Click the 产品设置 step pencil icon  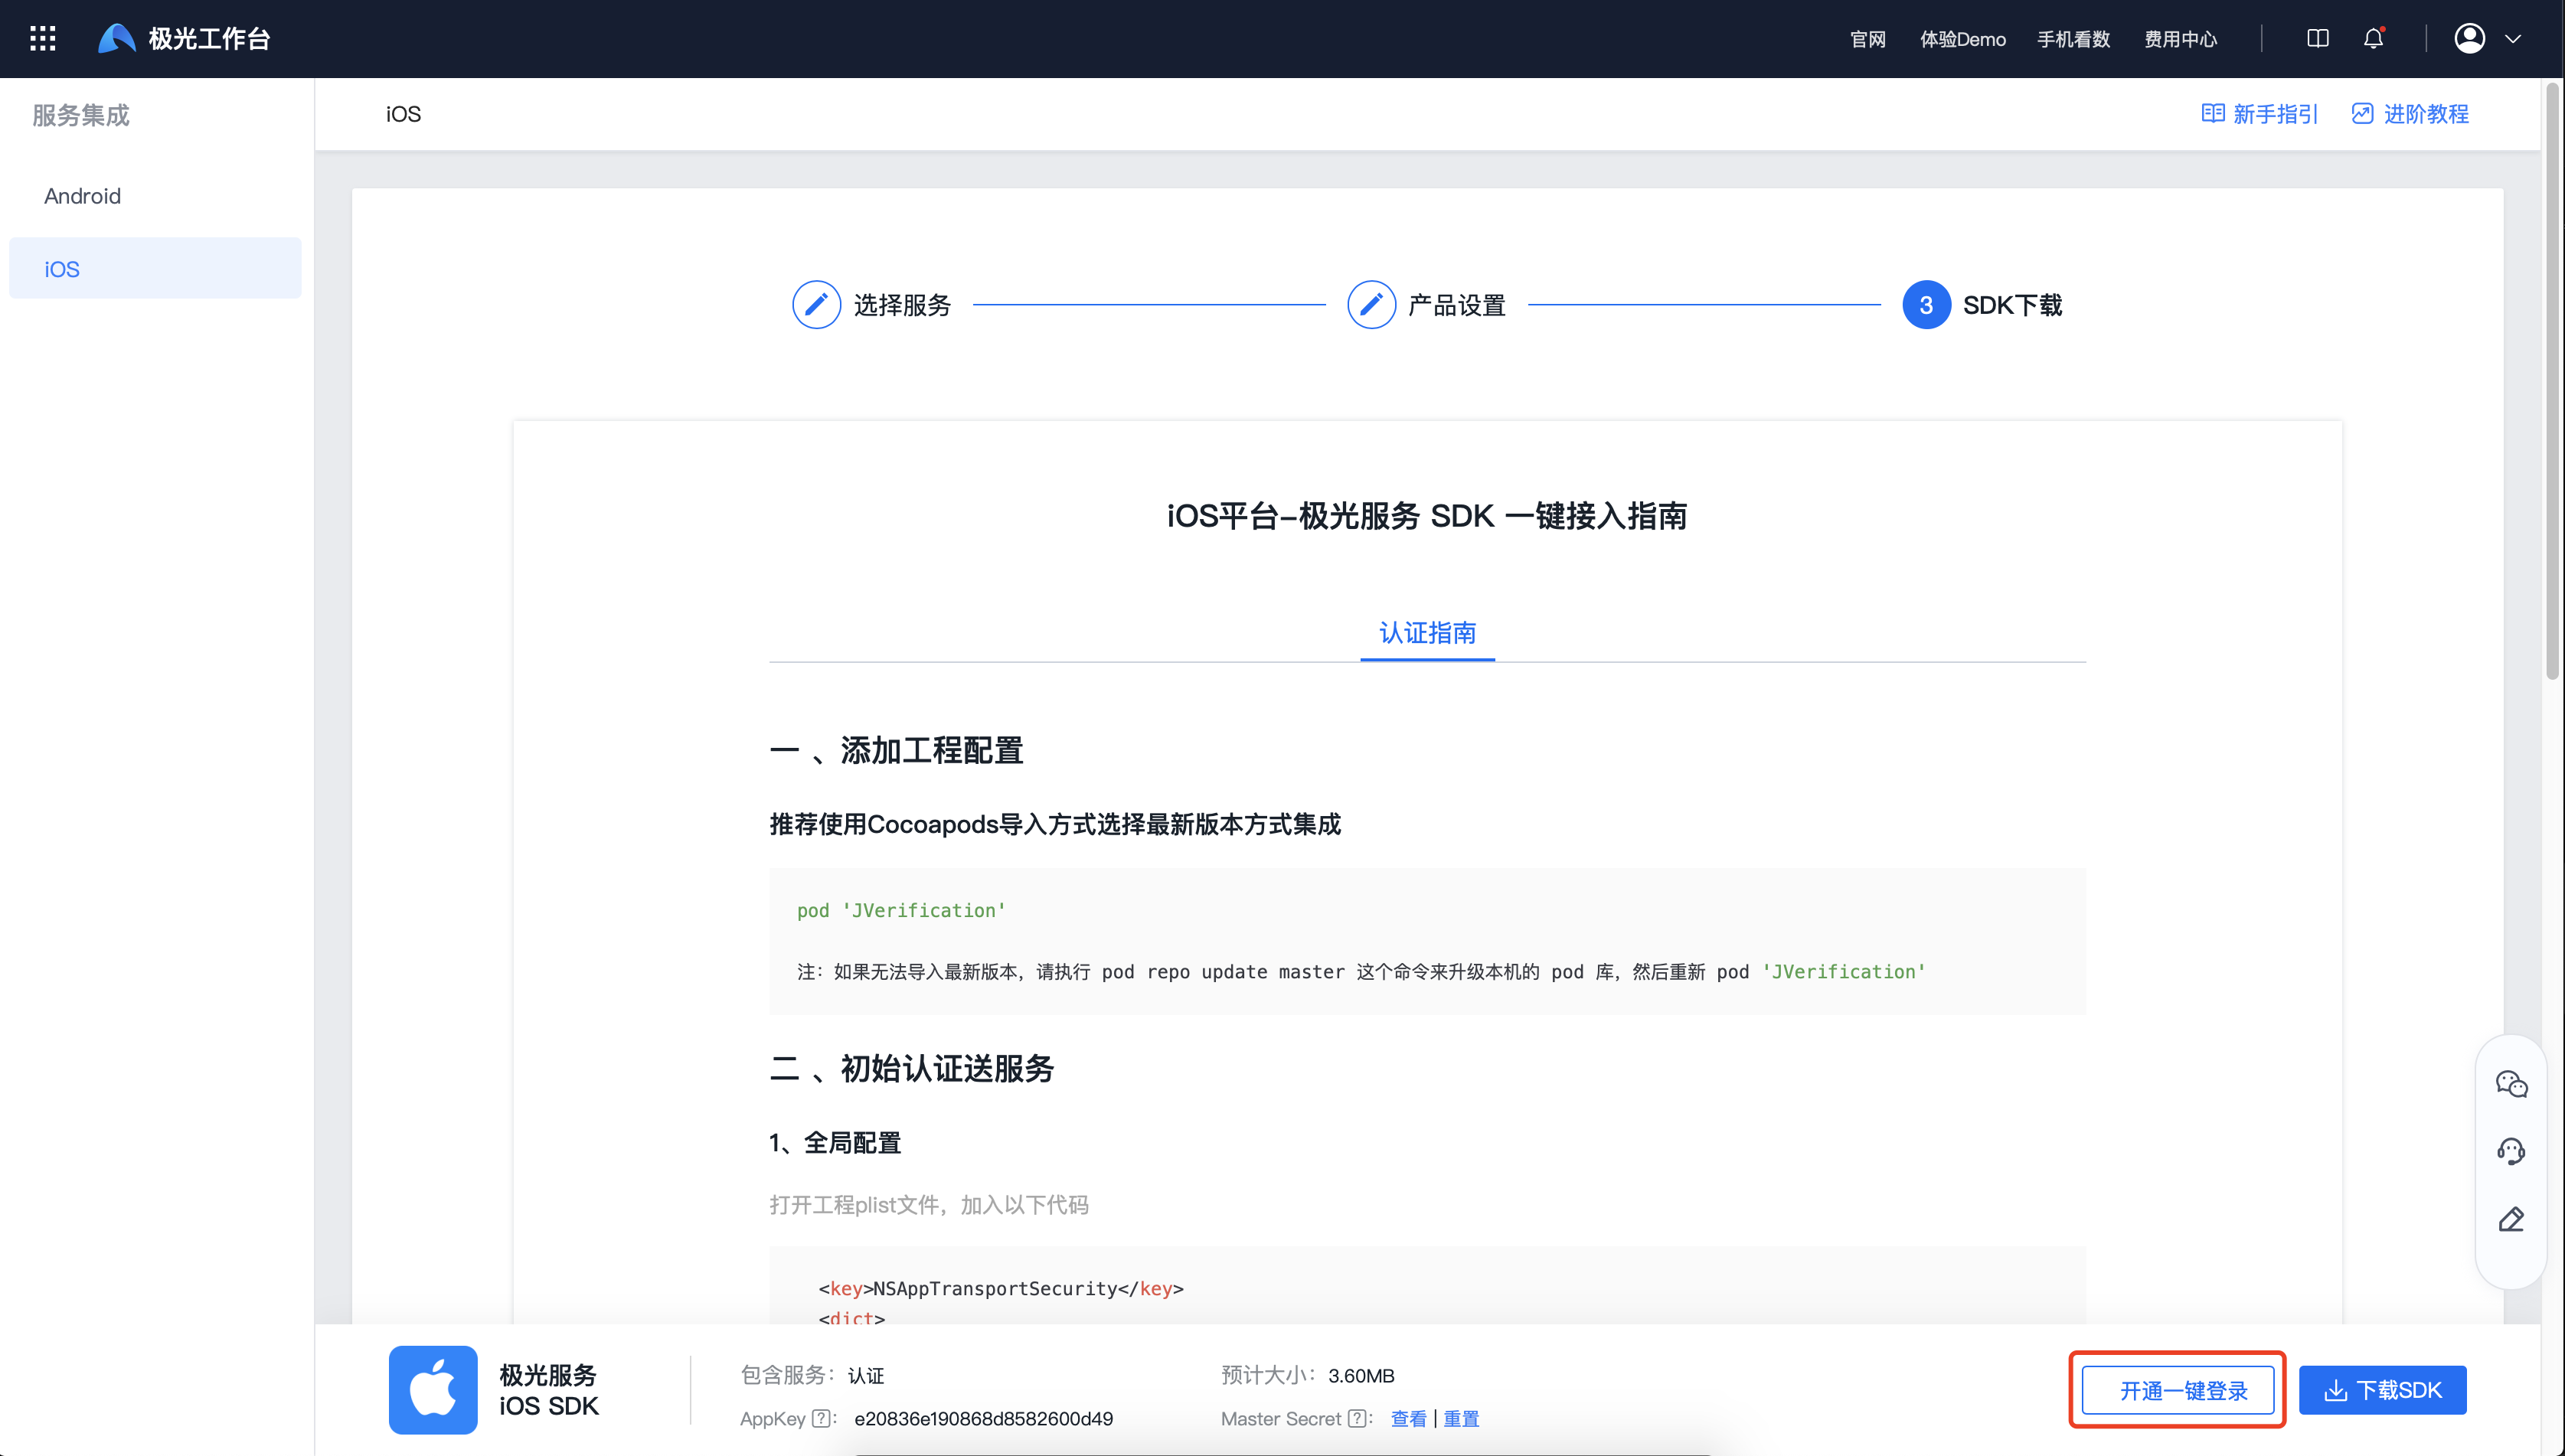(1371, 305)
